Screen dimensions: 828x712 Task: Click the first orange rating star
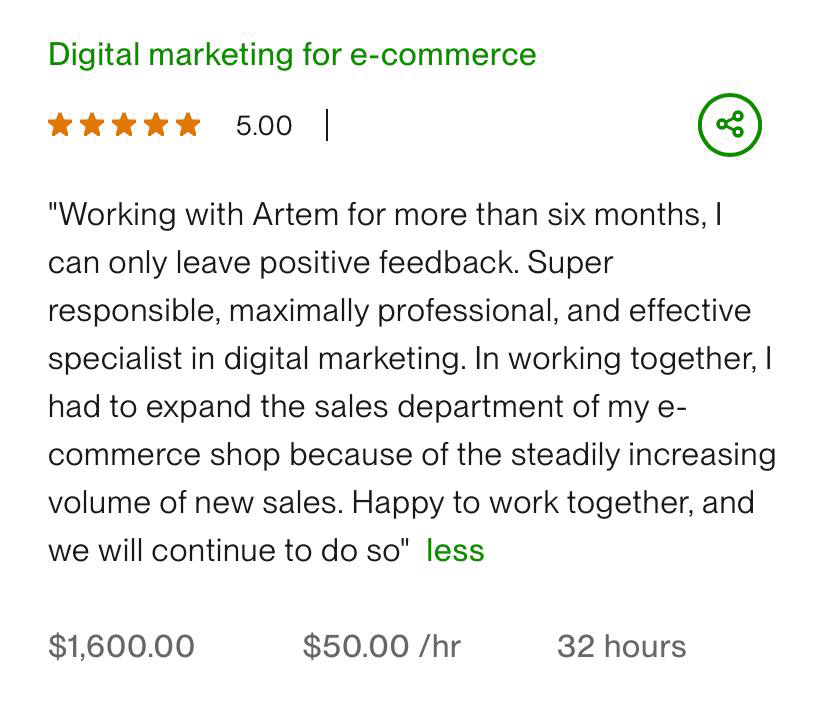(x=60, y=125)
